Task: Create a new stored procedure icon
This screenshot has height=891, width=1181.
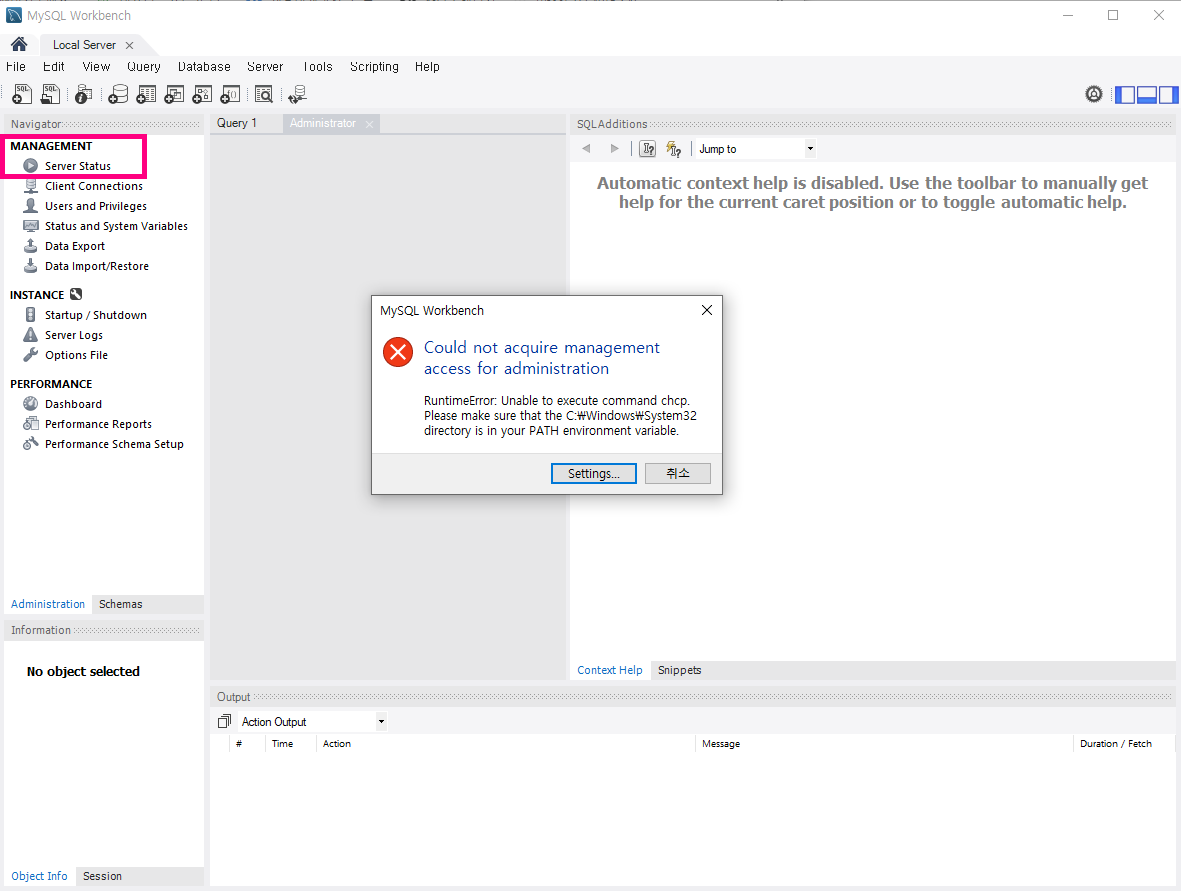Action: 202,94
